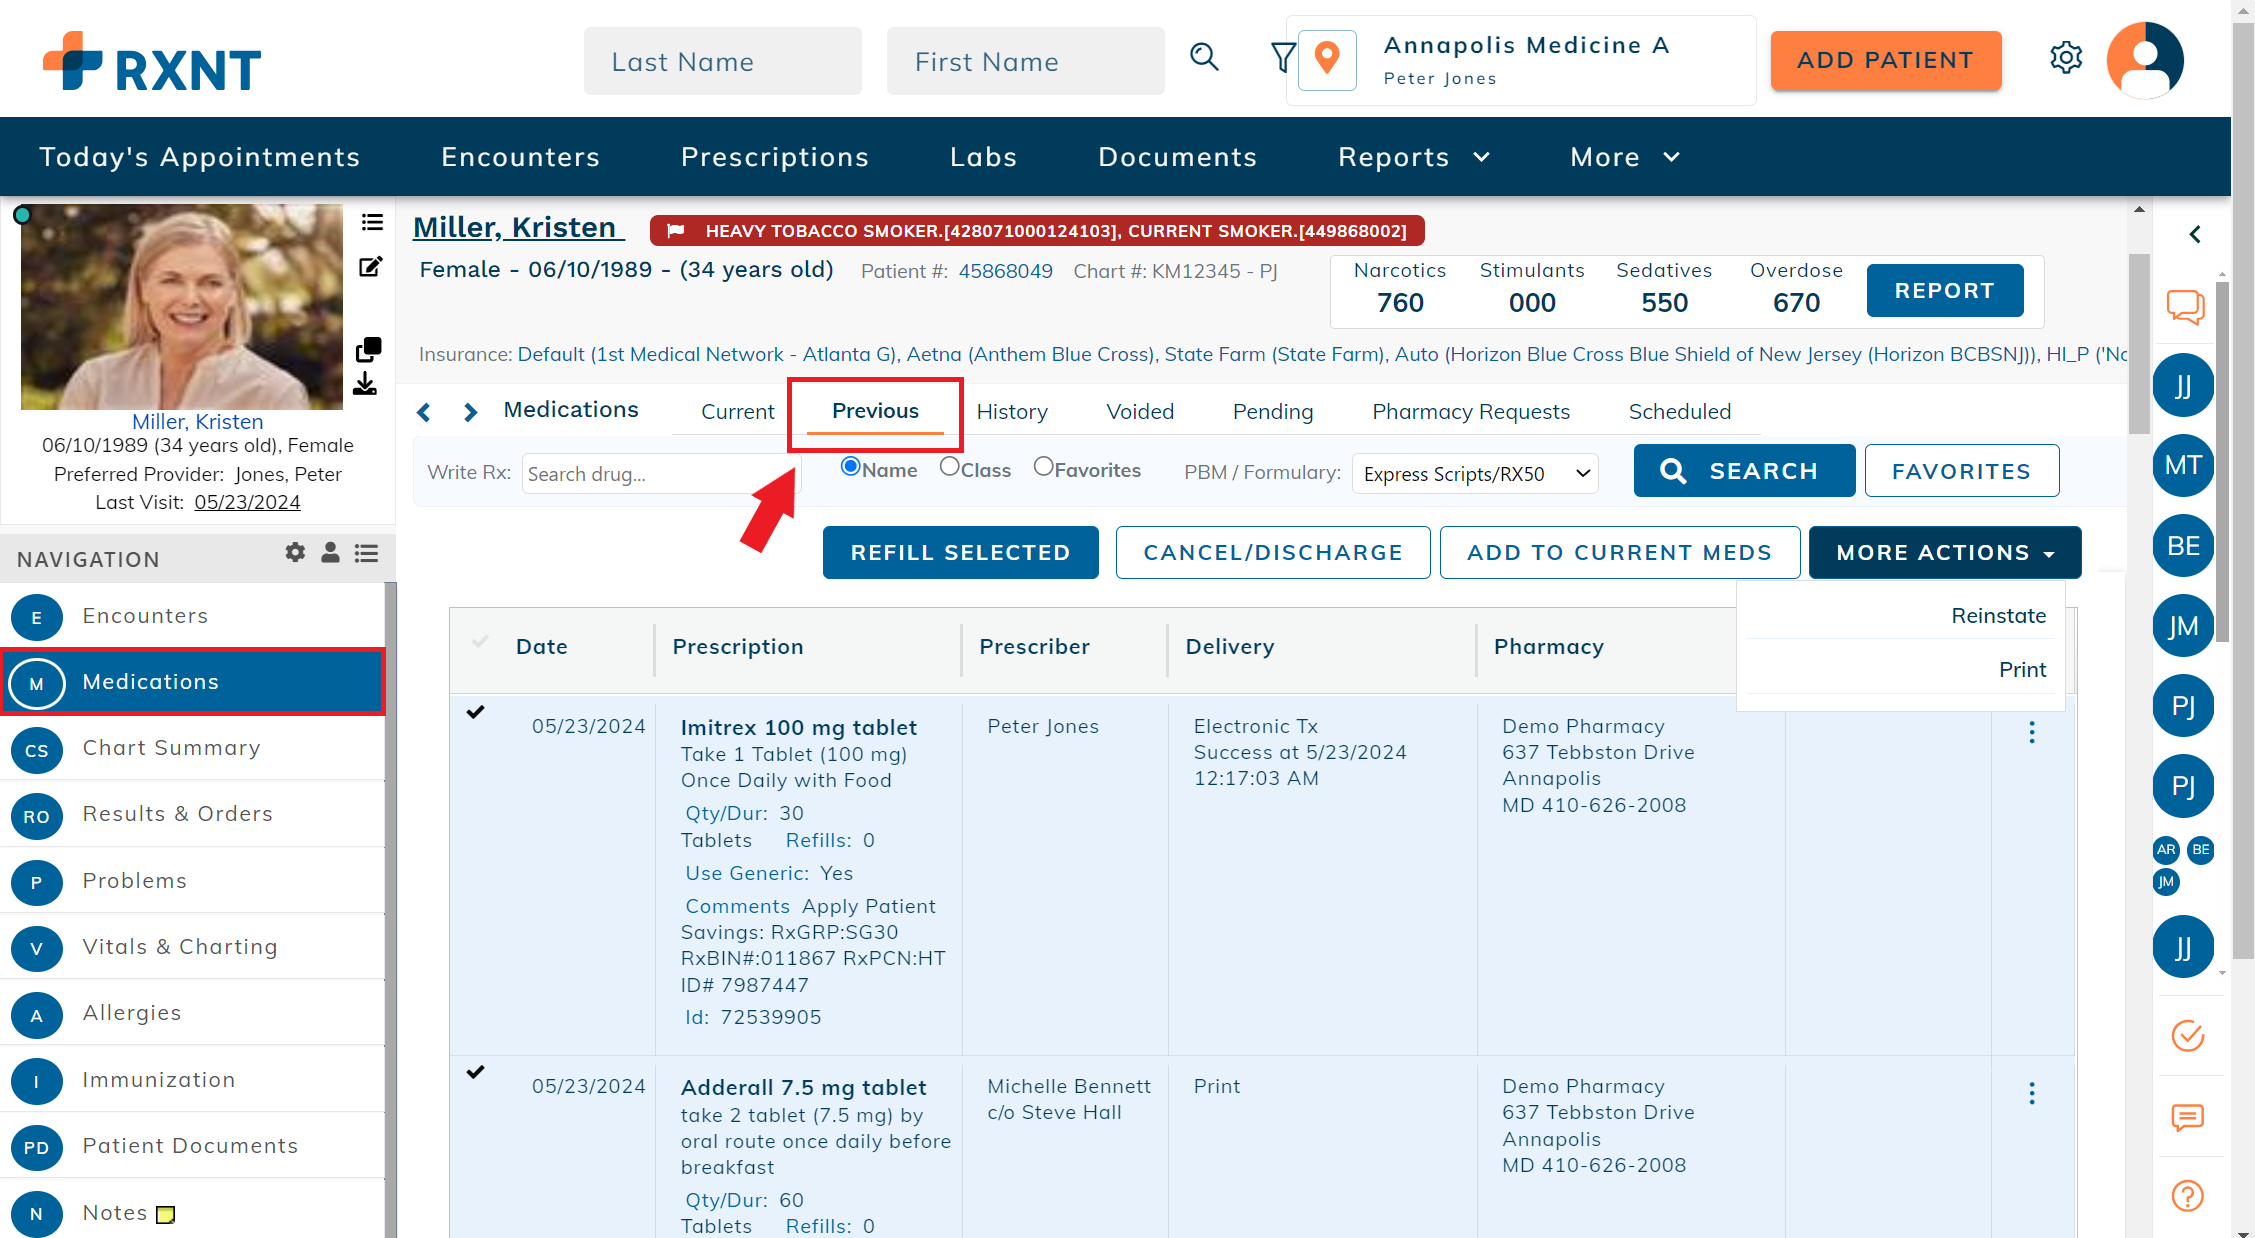Collapse right sidebar with chevron icon
2255x1238 pixels.
pos(2195,234)
